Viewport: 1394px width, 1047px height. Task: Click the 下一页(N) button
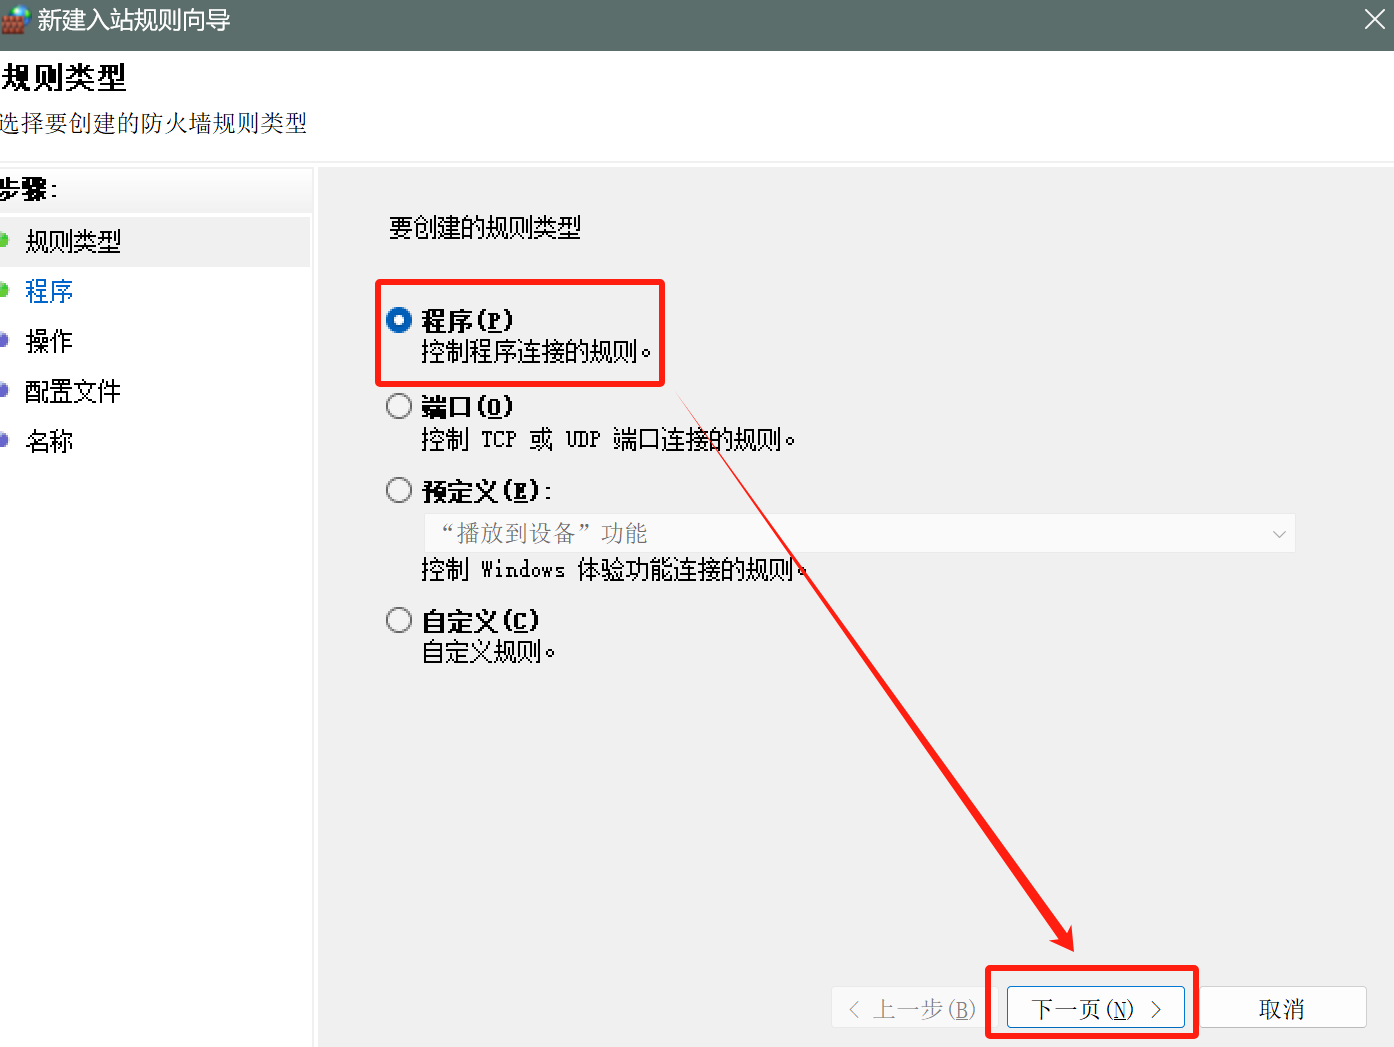click(x=1095, y=1008)
